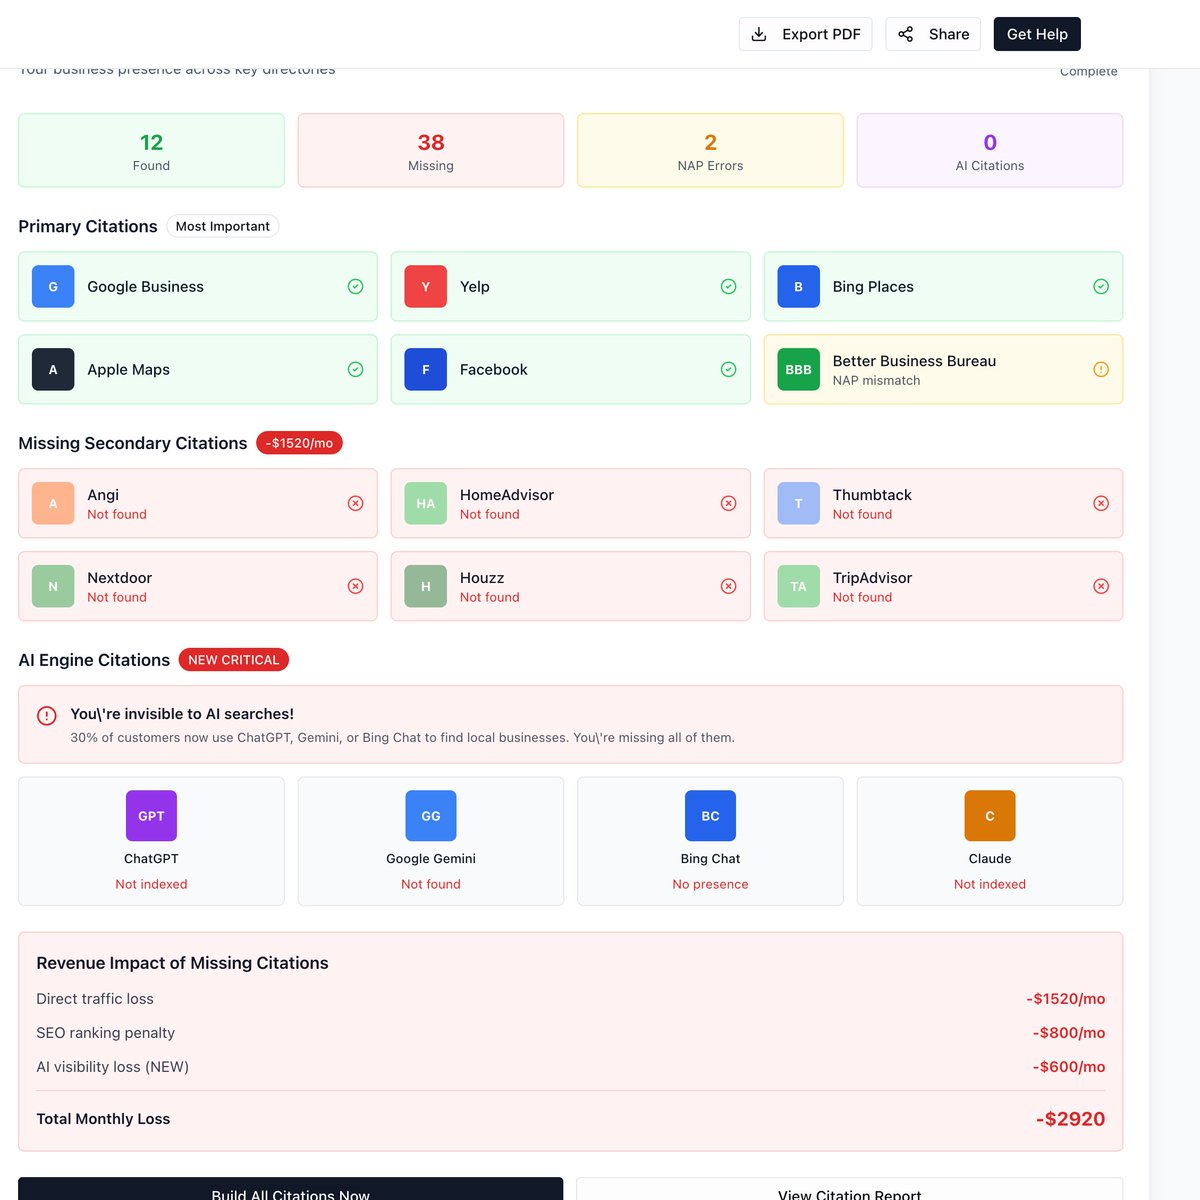Click the 38 Missing stat card
Screen dimensions: 1200x1200
point(431,150)
